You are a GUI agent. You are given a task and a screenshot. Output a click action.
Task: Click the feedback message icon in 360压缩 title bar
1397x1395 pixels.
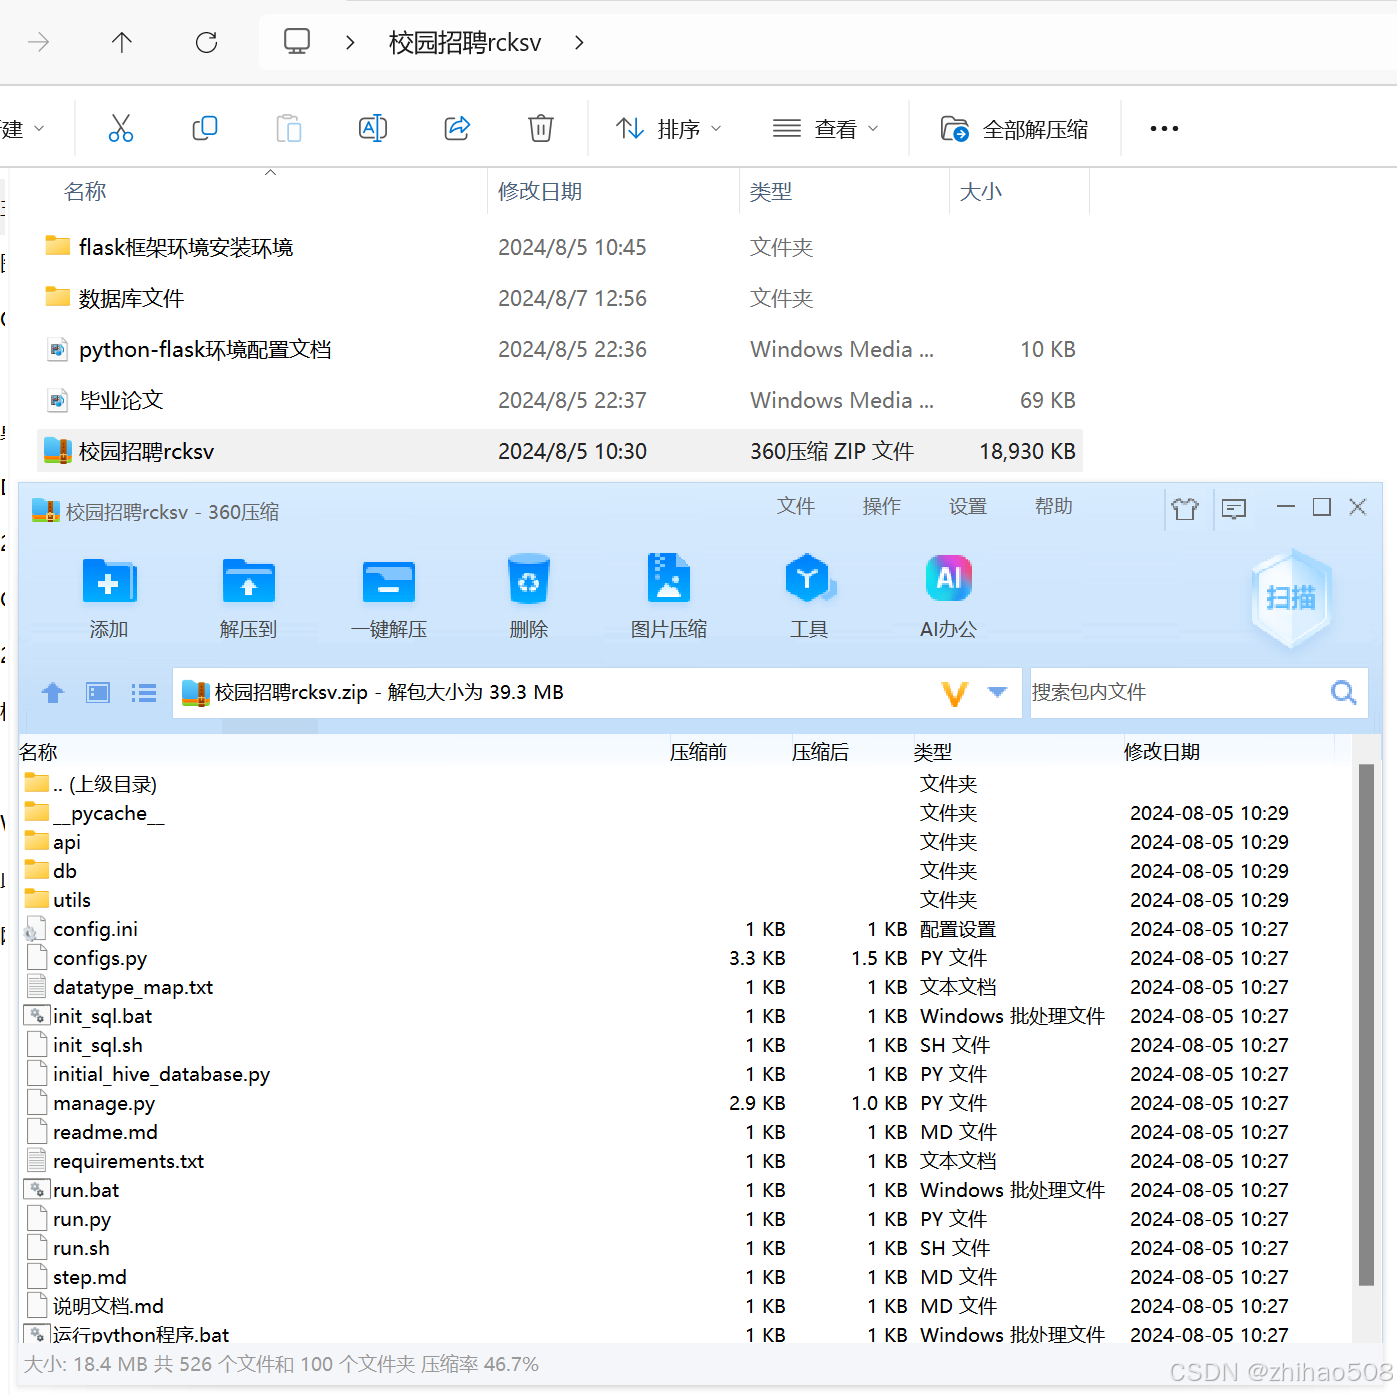(1234, 509)
